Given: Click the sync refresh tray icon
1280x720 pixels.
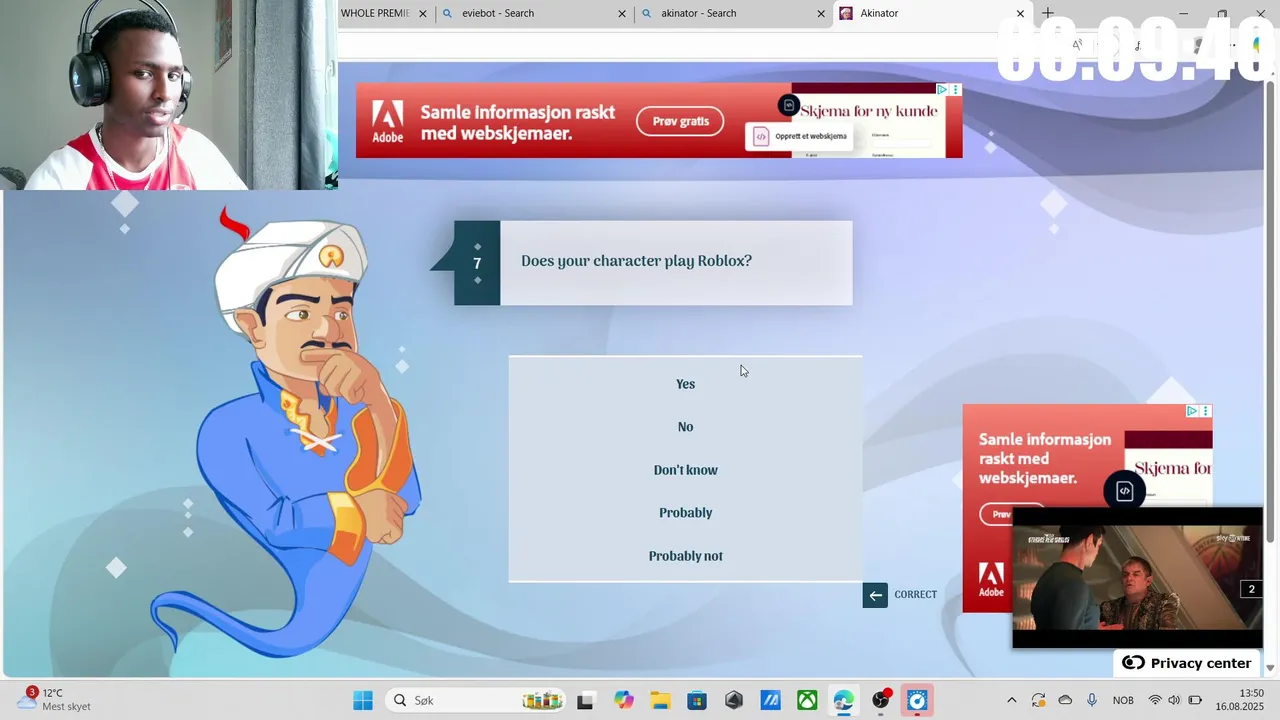Looking at the screenshot, I should [1038, 701].
